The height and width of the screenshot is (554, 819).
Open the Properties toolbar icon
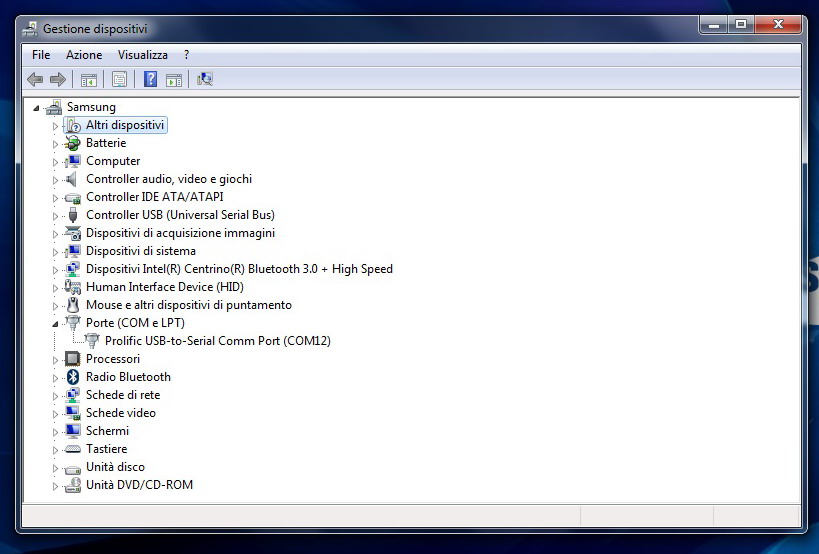[x=119, y=79]
